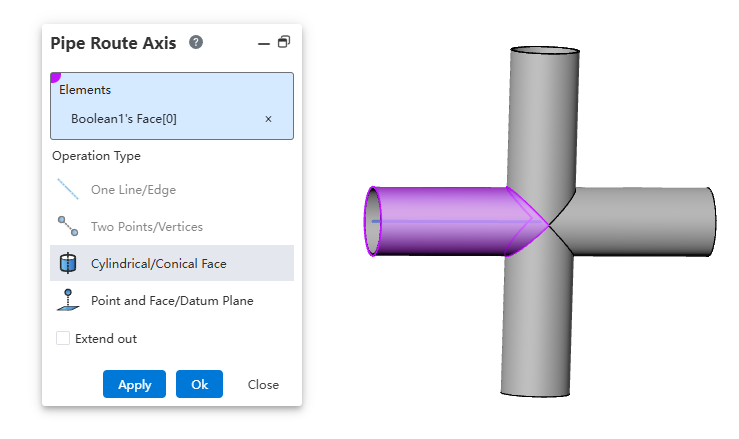This screenshot has width=739, height=439.
Task: Select the Boolean1's Face[0] entry
Action: 138,119
